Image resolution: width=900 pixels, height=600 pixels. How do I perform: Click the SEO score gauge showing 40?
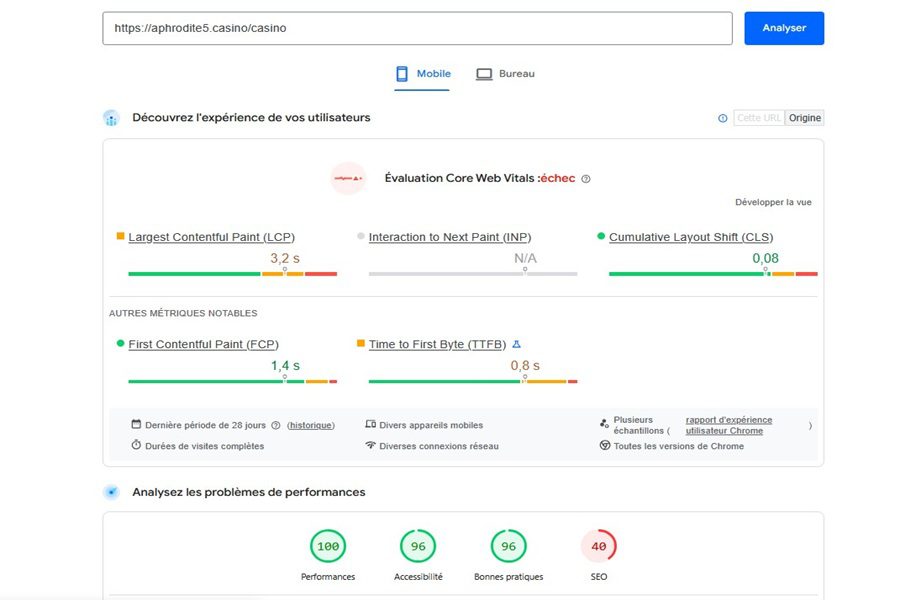pos(598,547)
